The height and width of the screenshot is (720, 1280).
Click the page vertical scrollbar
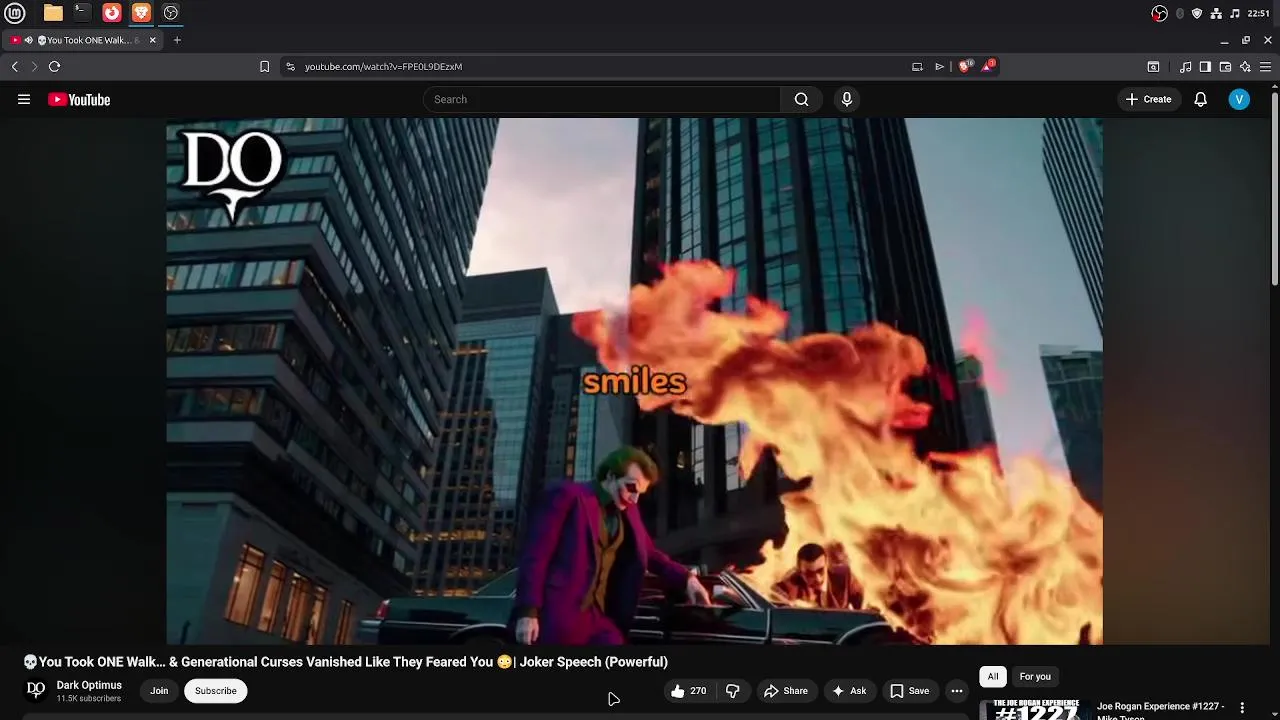1275,188
